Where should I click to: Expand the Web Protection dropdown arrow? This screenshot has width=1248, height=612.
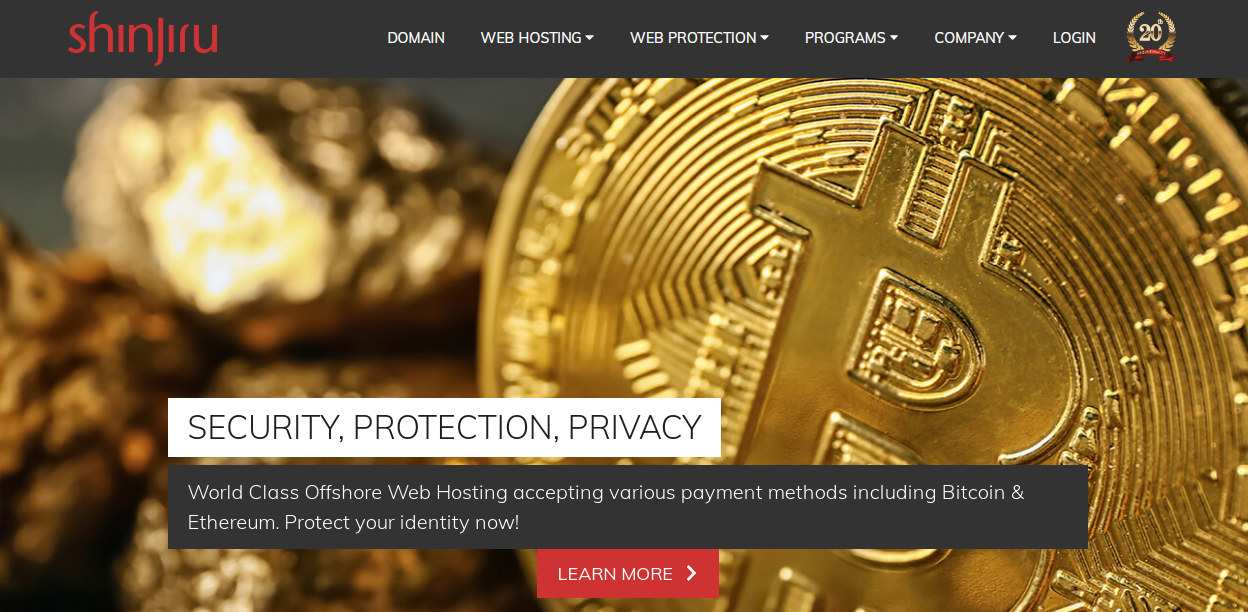[765, 38]
